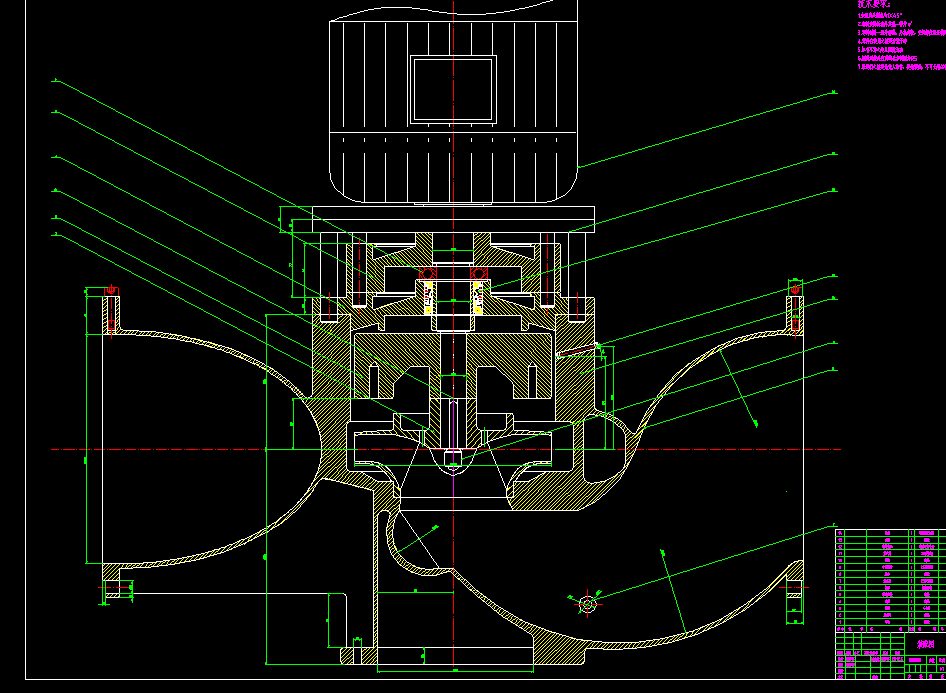The image size is (946, 693).
Task: Click the red bolt on left inlet flange top
Action: point(112,309)
